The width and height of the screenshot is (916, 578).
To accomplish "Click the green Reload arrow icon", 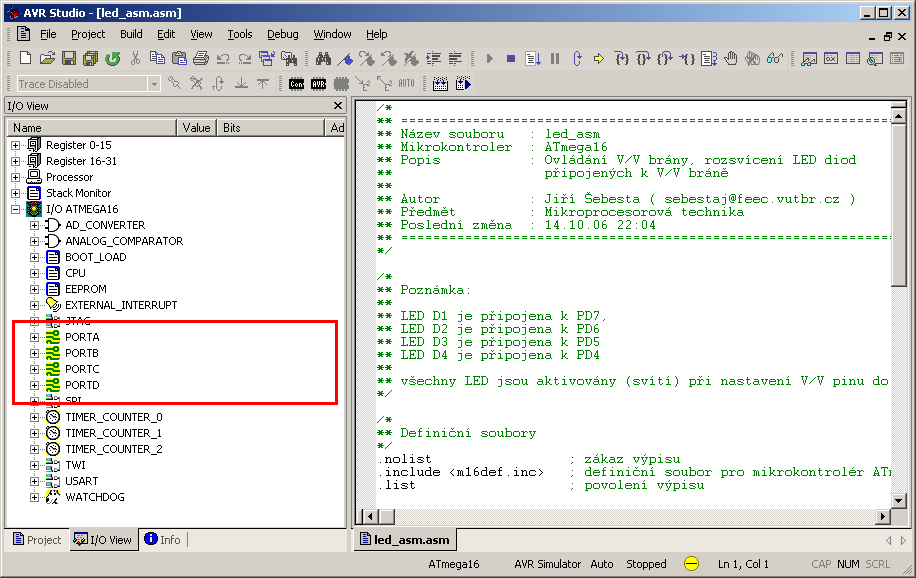I will 113,58.
